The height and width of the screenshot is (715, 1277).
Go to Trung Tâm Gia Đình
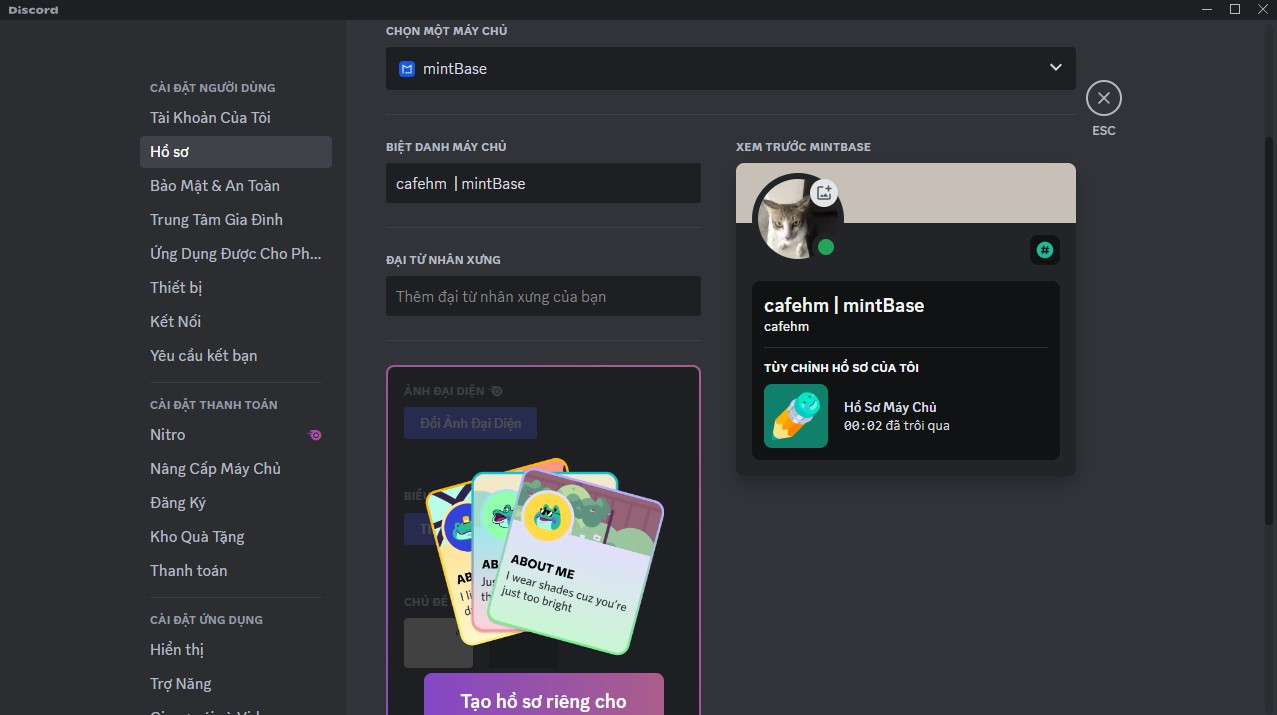pos(236,220)
